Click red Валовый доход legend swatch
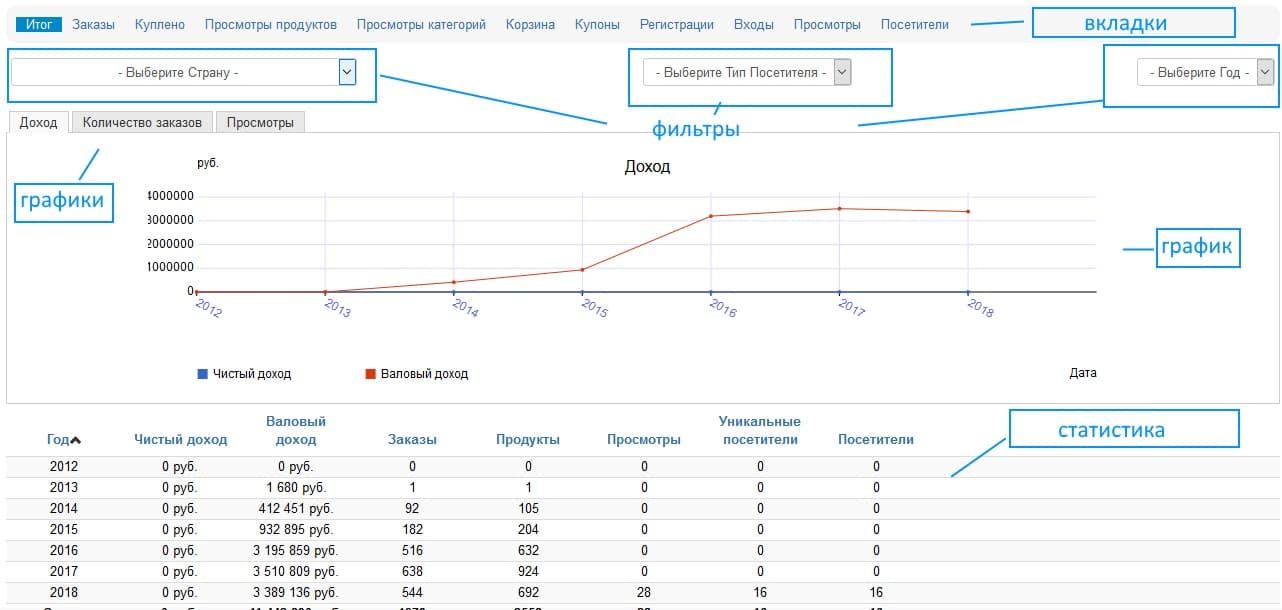Screen dimensions: 1282x610 click(370, 373)
